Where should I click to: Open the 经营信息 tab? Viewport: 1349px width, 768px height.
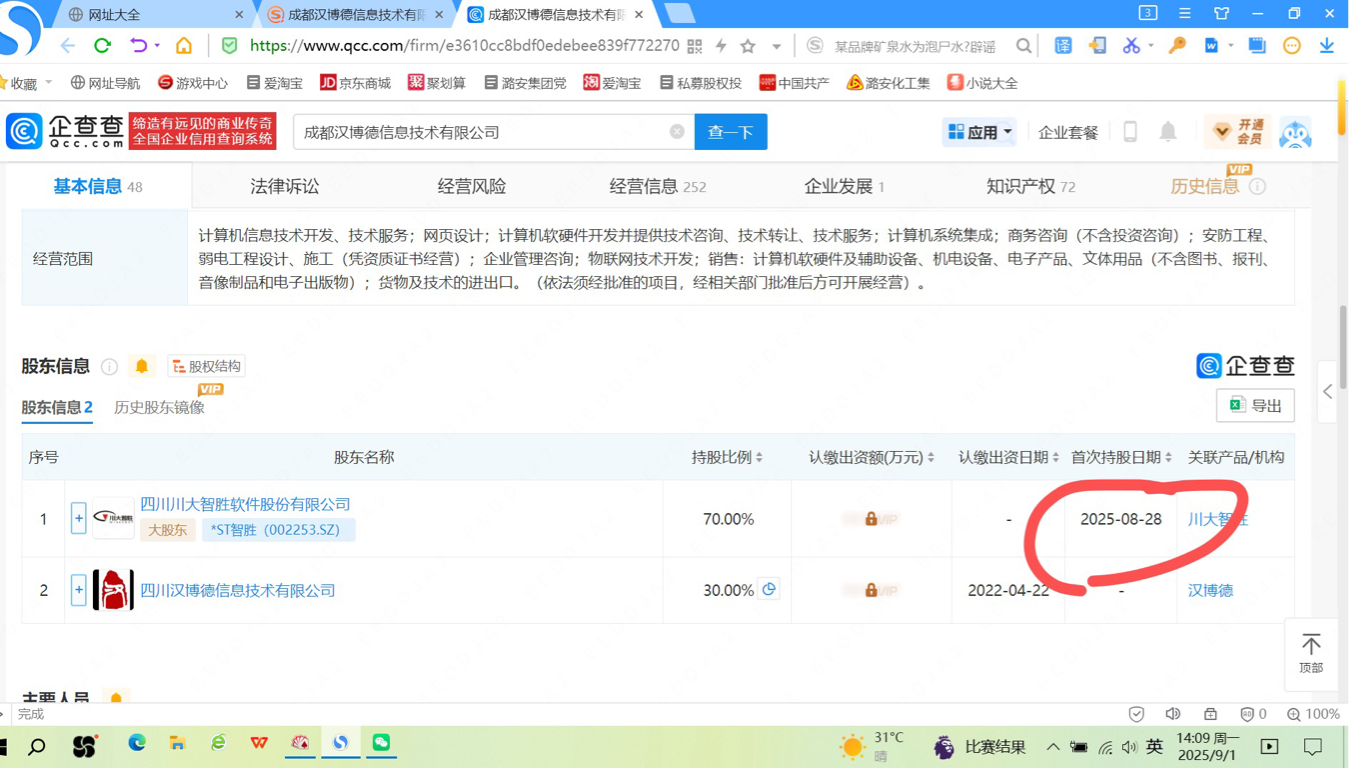point(658,186)
